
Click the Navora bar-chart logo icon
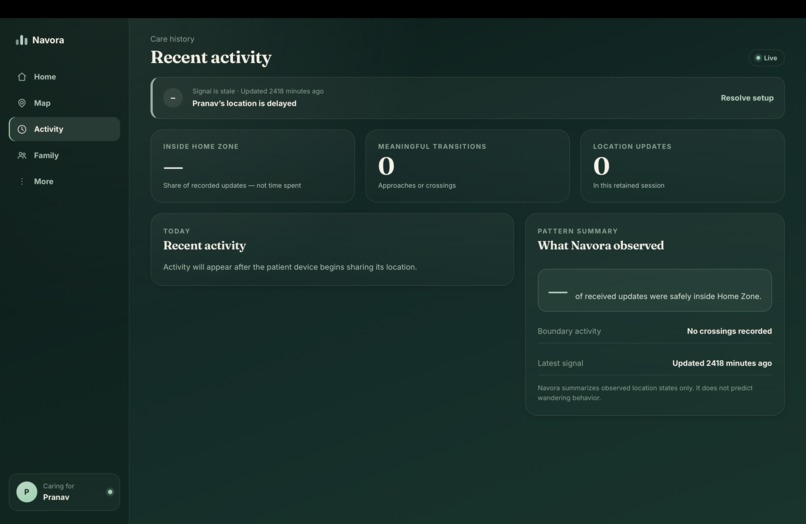pyautogui.click(x=21, y=40)
